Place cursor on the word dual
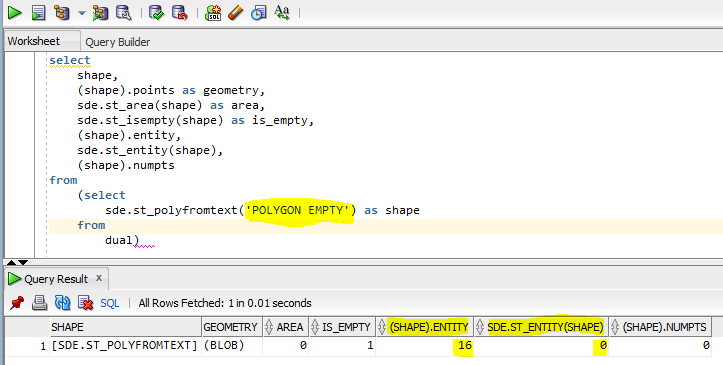The height and width of the screenshot is (365, 723). pos(119,240)
